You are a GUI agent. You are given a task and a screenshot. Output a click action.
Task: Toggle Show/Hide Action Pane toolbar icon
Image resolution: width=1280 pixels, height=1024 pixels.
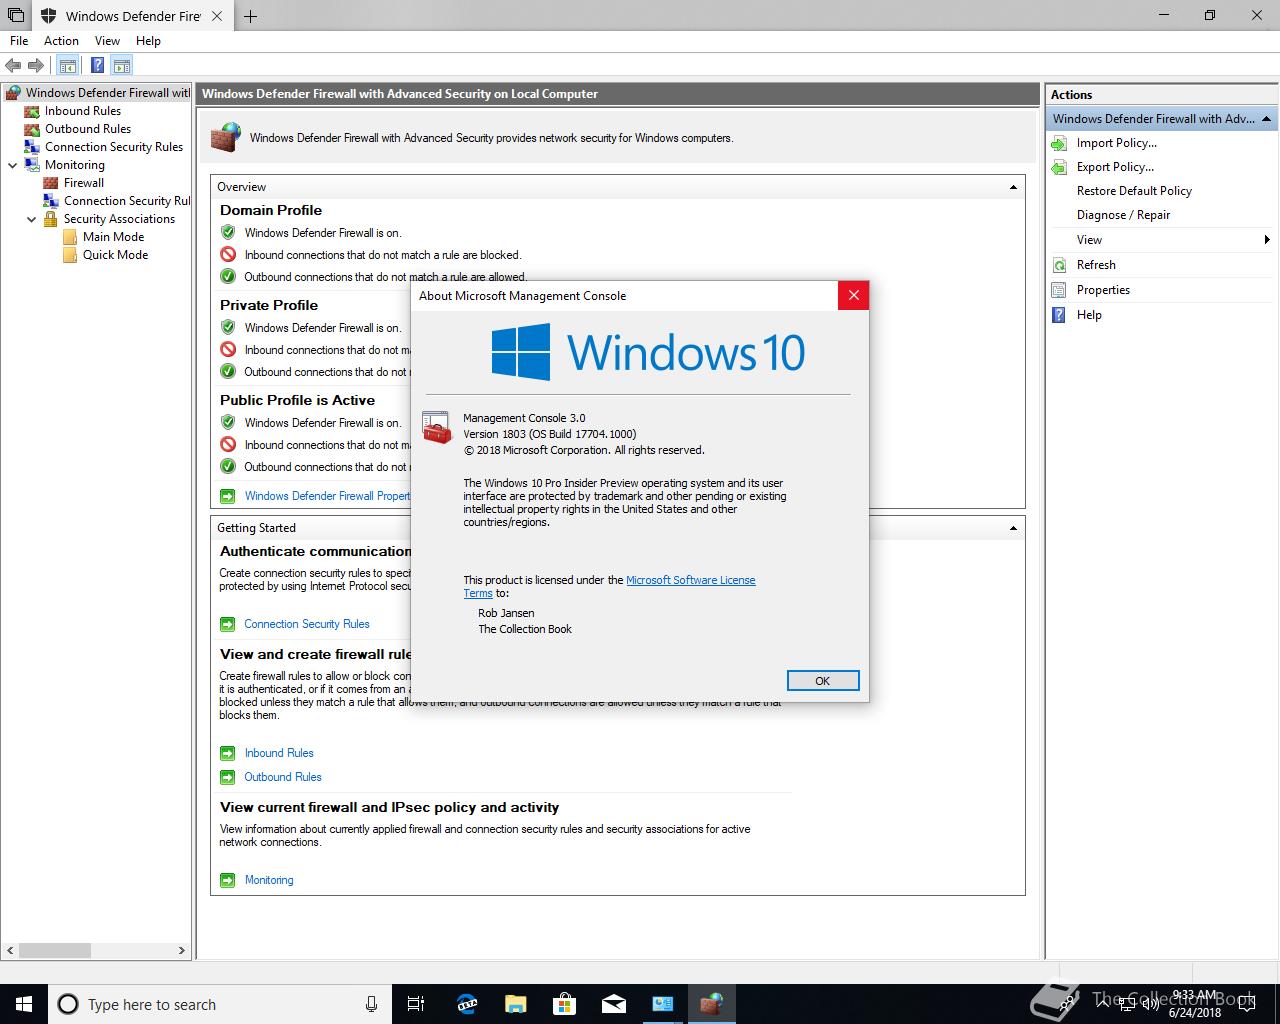(122, 66)
